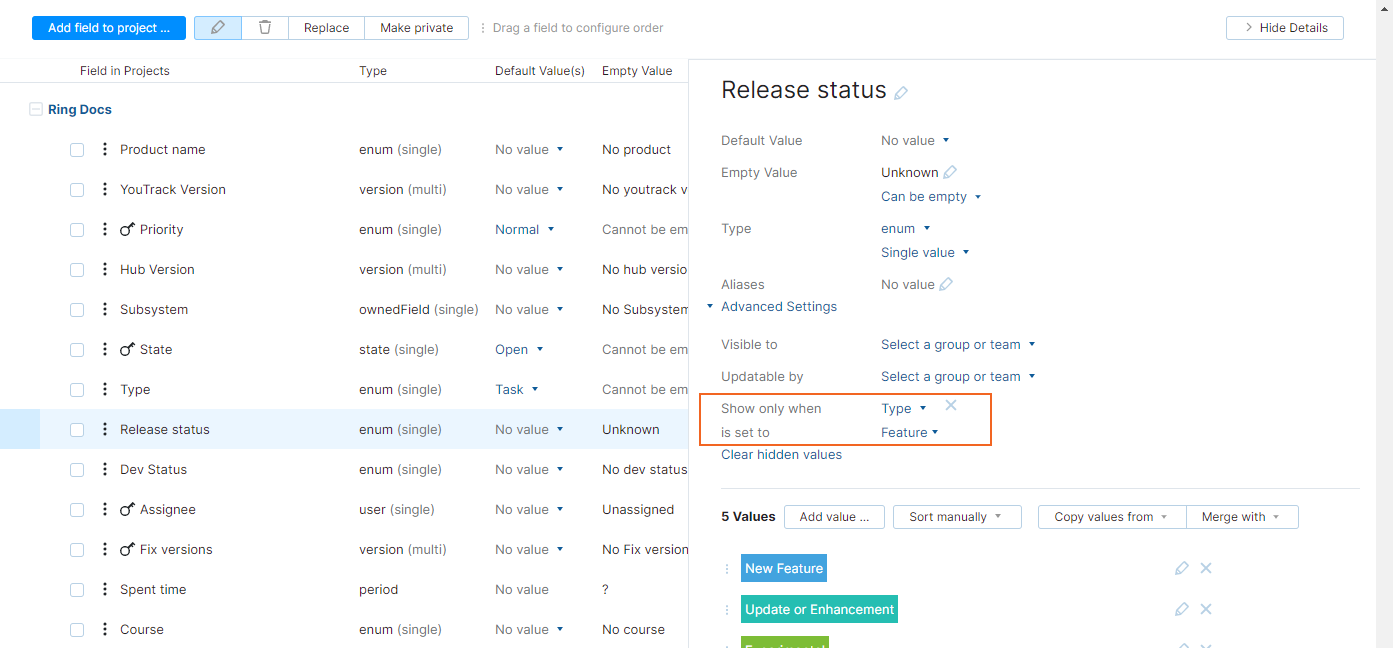
Task: Remove the Show only when condition
Action: [x=951, y=405]
